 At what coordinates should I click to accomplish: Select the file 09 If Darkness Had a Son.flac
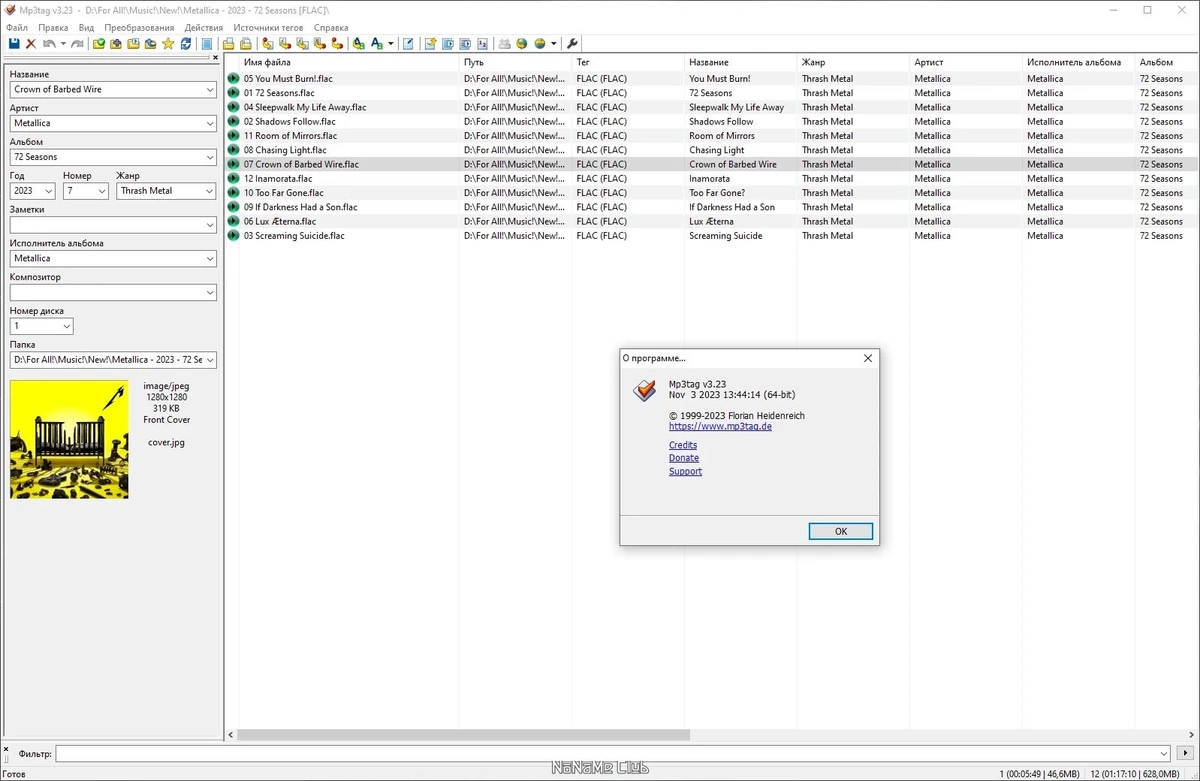pos(300,207)
